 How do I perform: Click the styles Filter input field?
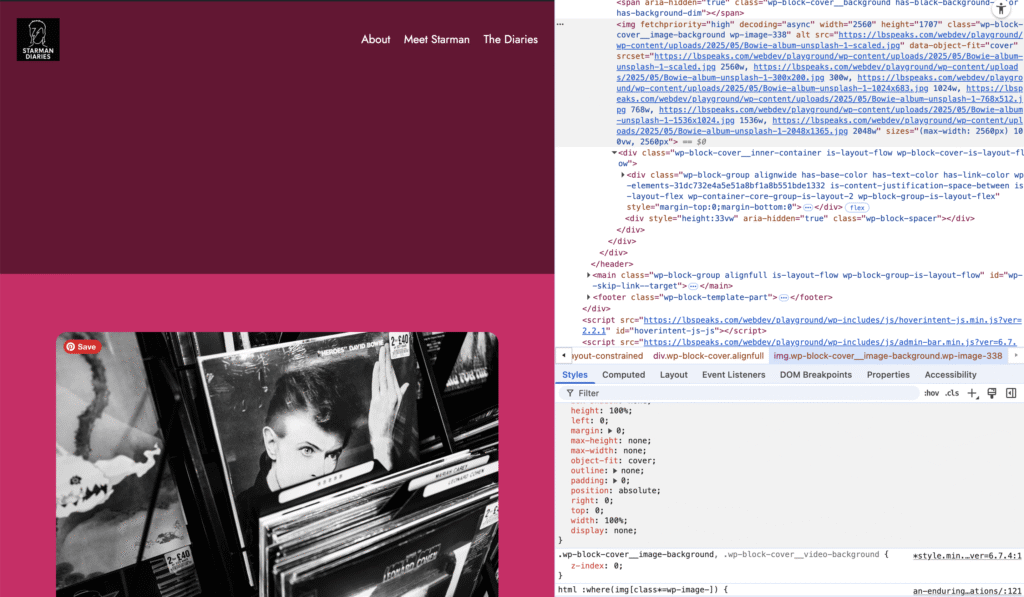[740, 393]
